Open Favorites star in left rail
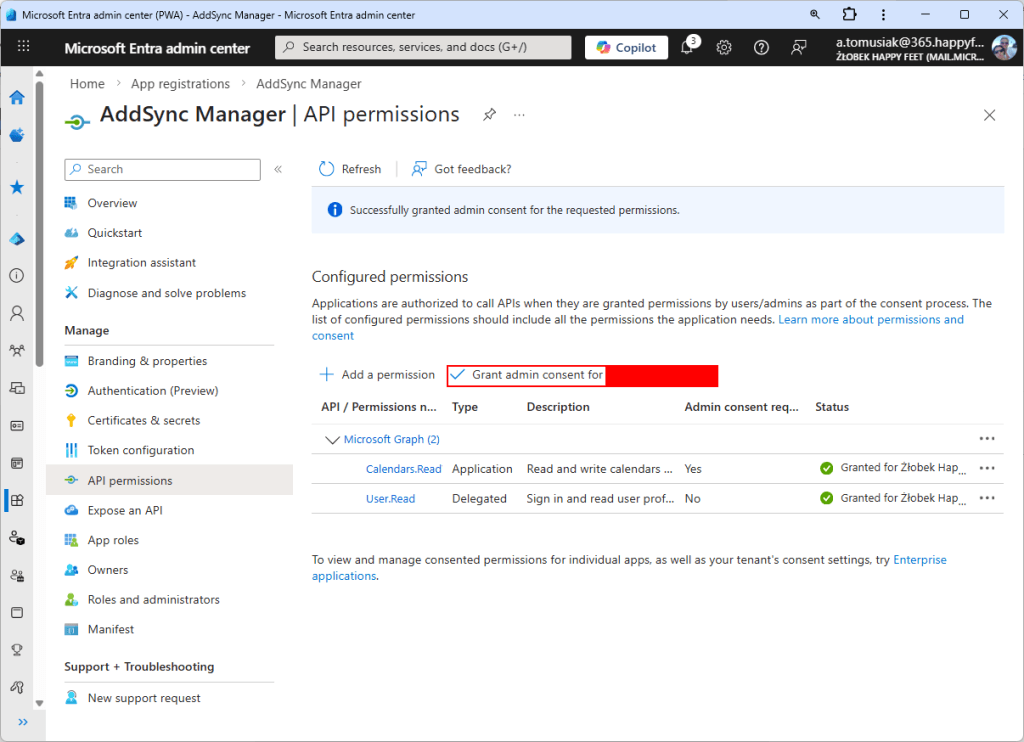Screen dimensions: 1024x742 point(17,187)
